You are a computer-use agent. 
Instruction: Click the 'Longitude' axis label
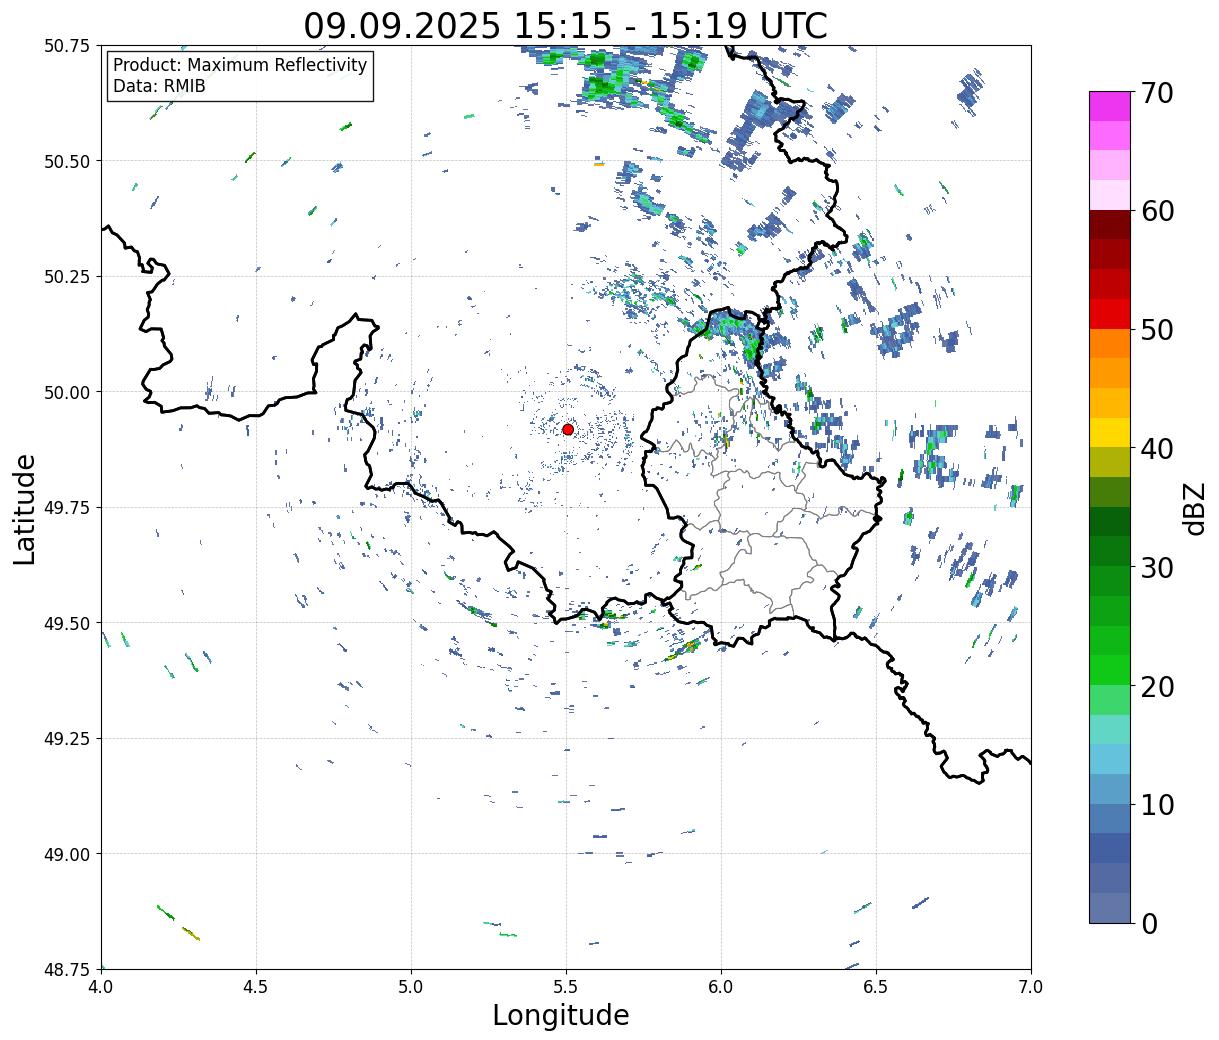pos(561,1015)
